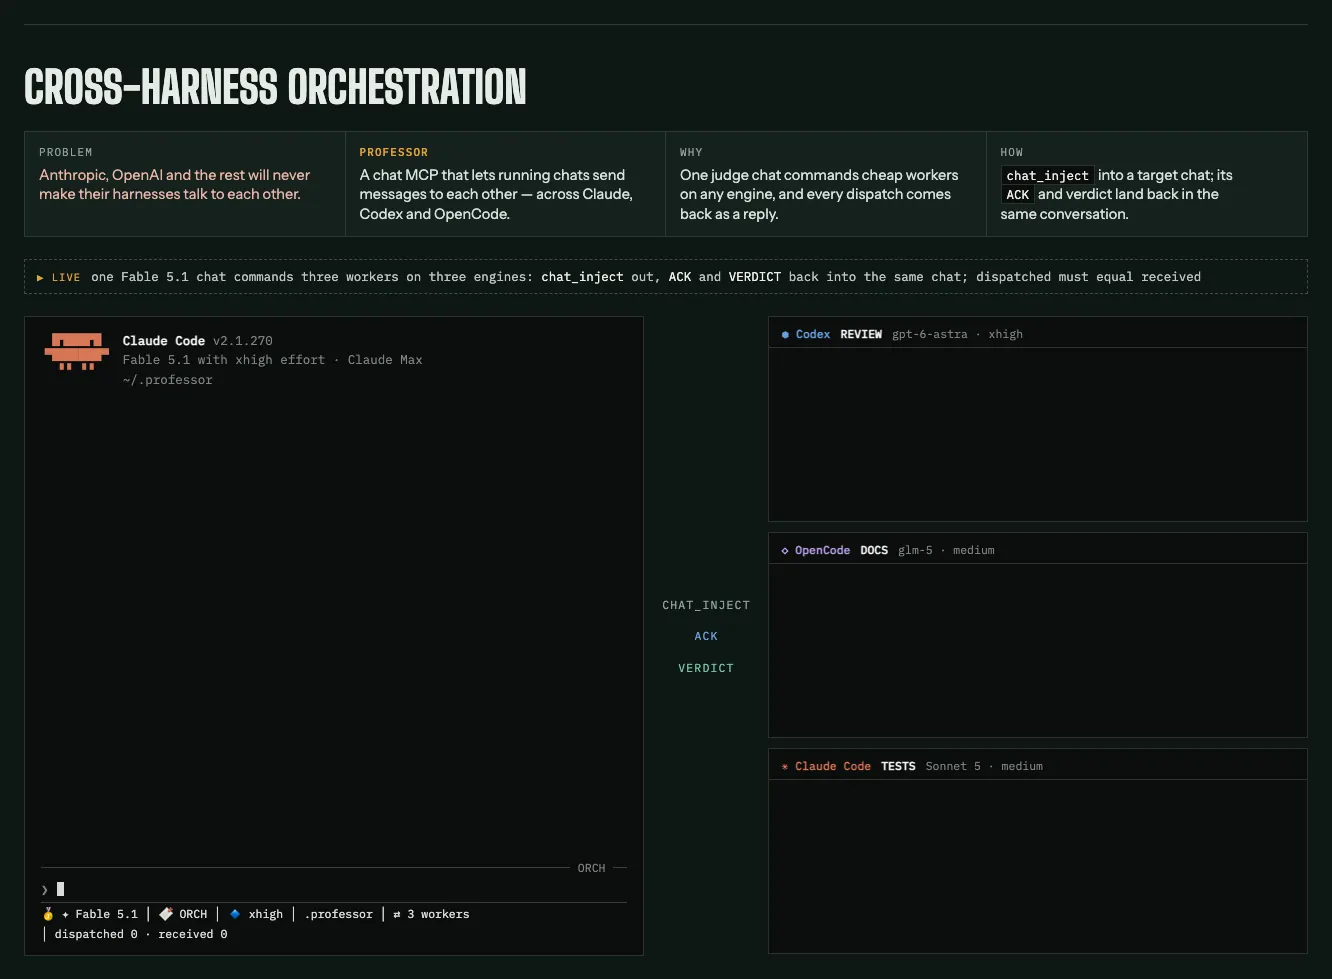The height and width of the screenshot is (979, 1332).
Task: Select the Claude Code TESTS panel header
Action: point(1037,766)
